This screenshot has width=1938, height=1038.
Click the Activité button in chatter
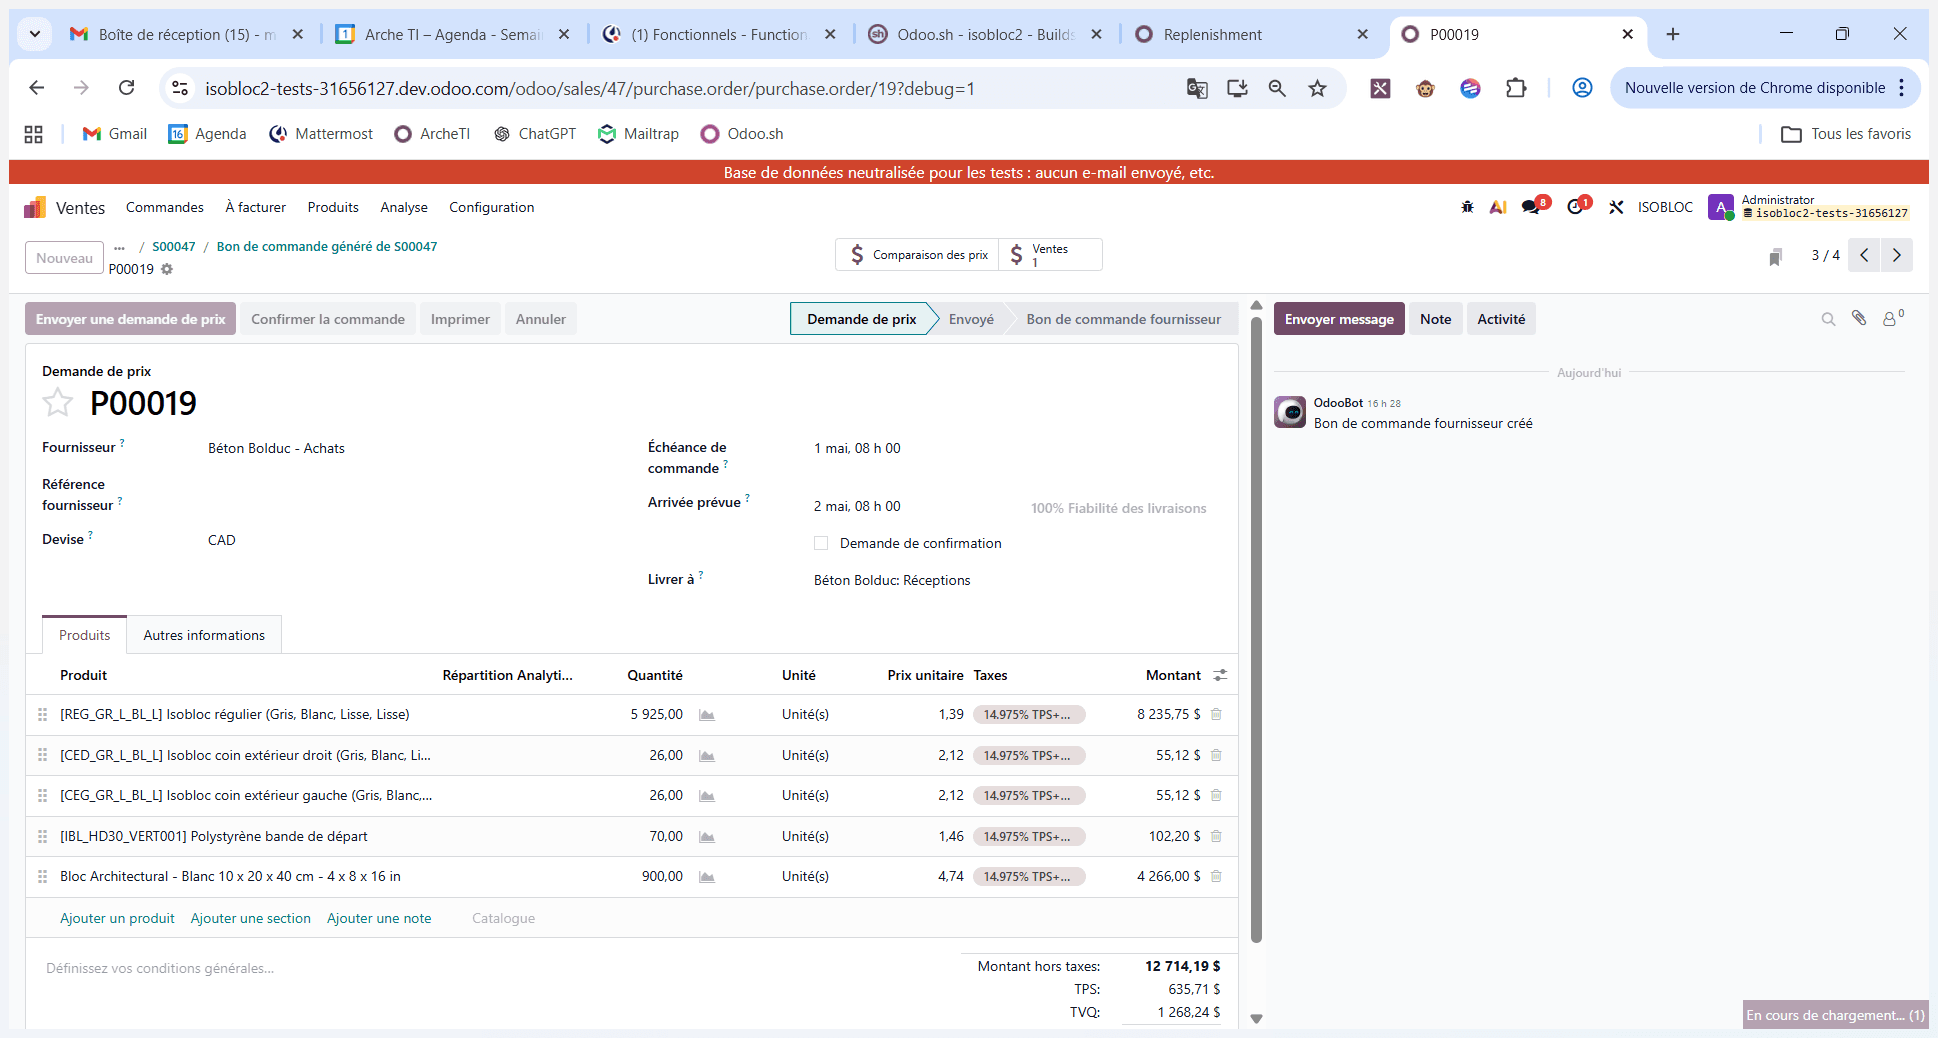tap(1501, 319)
